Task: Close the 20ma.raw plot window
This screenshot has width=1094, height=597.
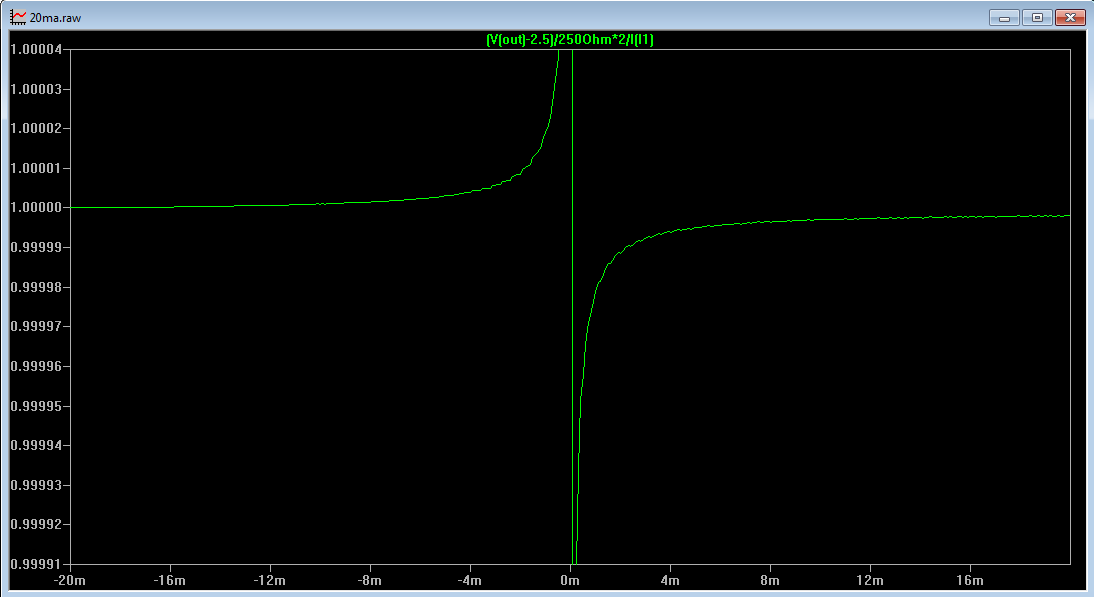Action: coord(1070,17)
